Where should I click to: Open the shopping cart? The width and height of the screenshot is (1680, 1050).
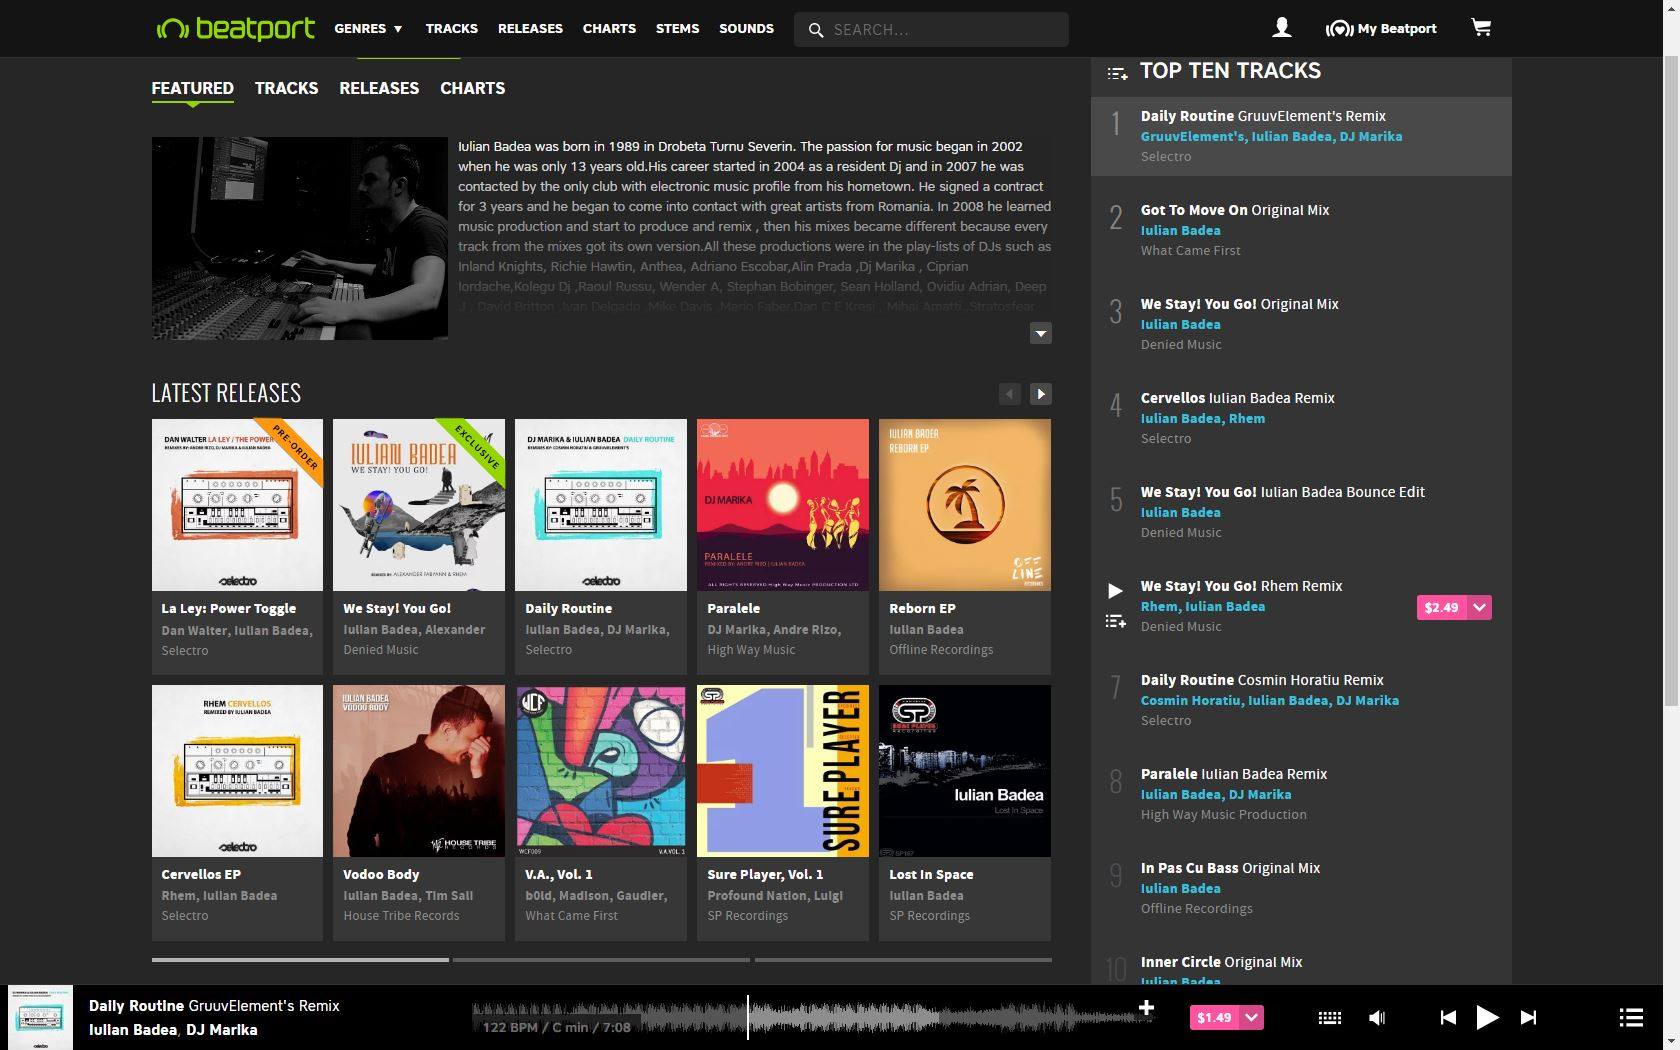(x=1481, y=28)
